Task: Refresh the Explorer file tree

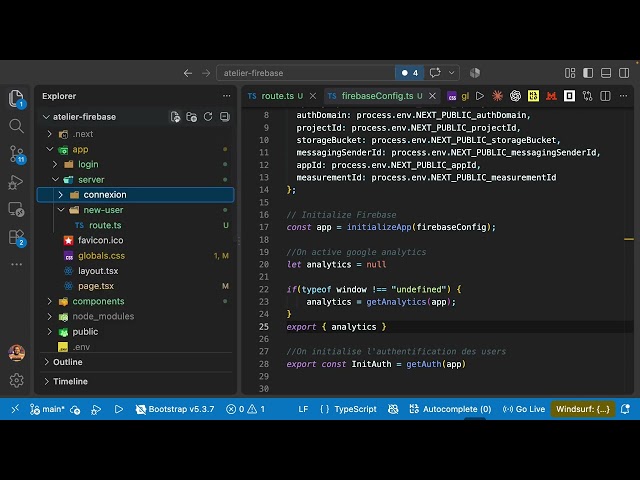Action: (x=208, y=117)
